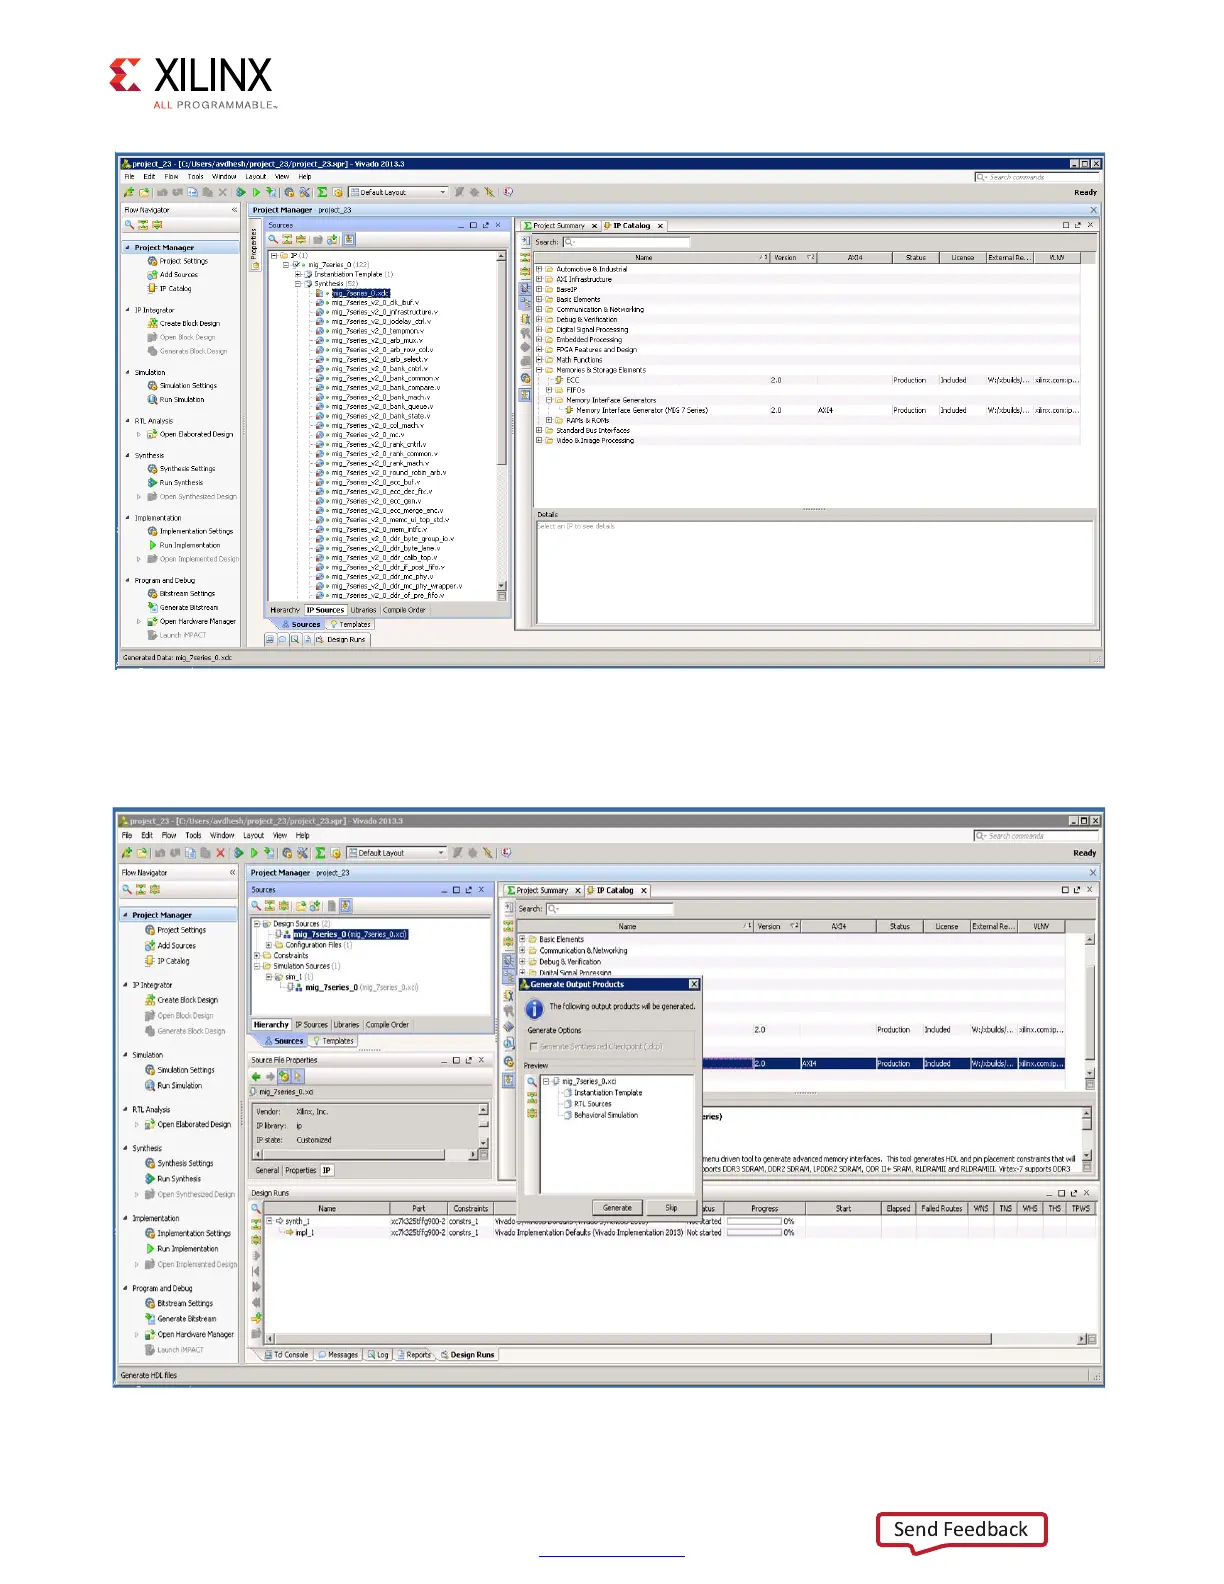This screenshot has height=1584, width=1224.
Task: Select mig_7series_0.xdc in upper Sources tree
Action: pos(360,293)
